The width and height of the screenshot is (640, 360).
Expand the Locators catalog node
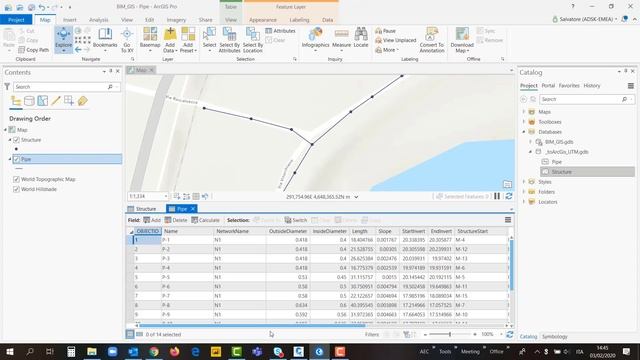pyautogui.click(x=524, y=202)
